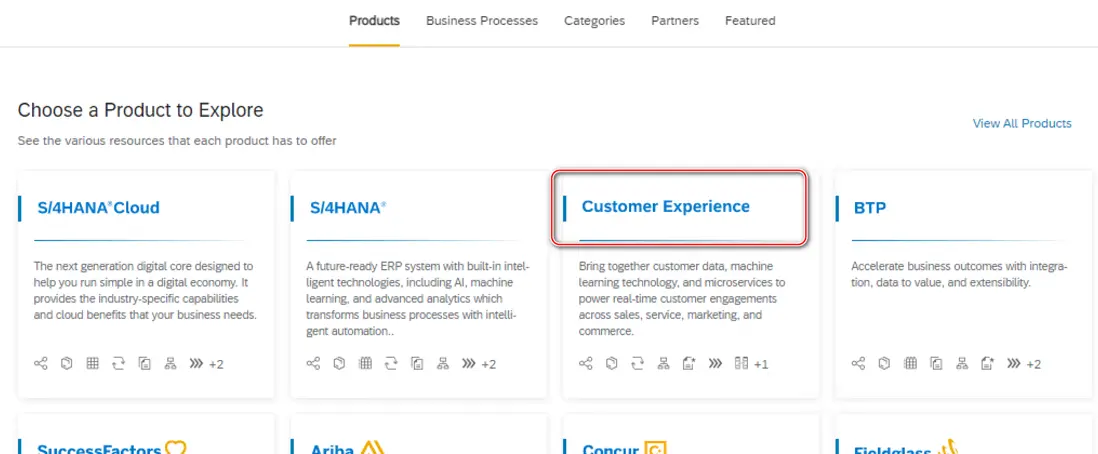Expand the +2 more resources on S/4HANA Cloud
Image resolution: width=1098 pixels, height=454 pixels.
216,364
